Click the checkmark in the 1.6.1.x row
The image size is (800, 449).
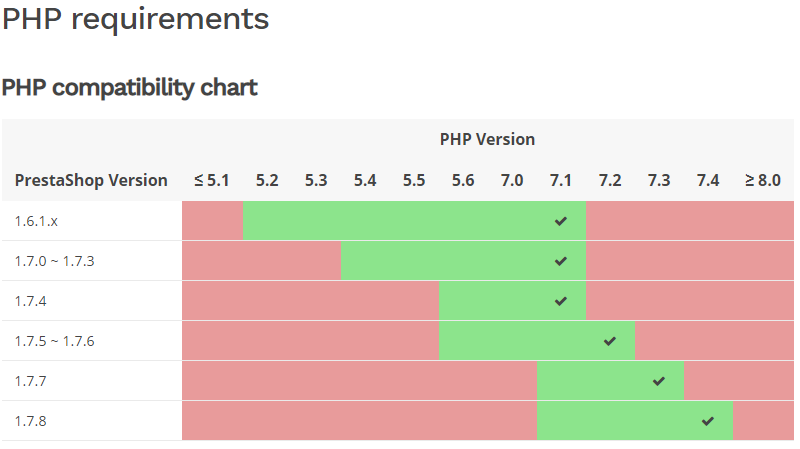click(561, 221)
